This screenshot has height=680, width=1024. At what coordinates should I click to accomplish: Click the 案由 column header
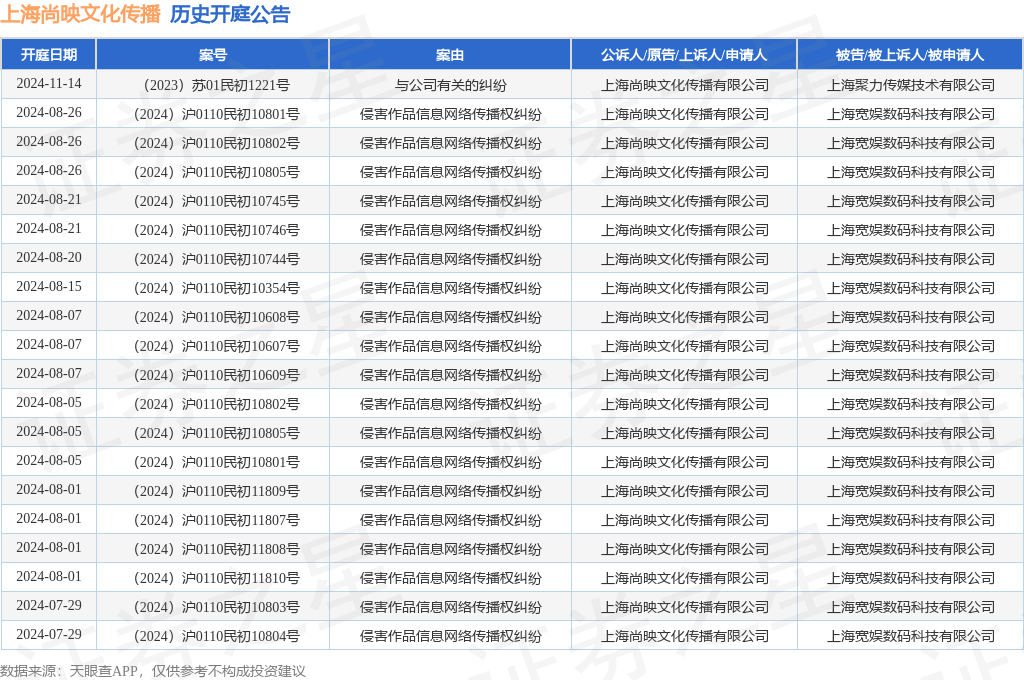point(450,55)
